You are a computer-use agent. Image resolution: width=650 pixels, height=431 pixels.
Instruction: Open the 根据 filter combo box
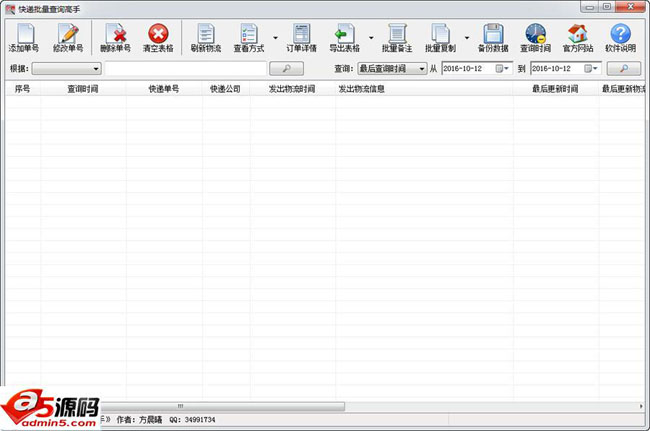(66, 68)
